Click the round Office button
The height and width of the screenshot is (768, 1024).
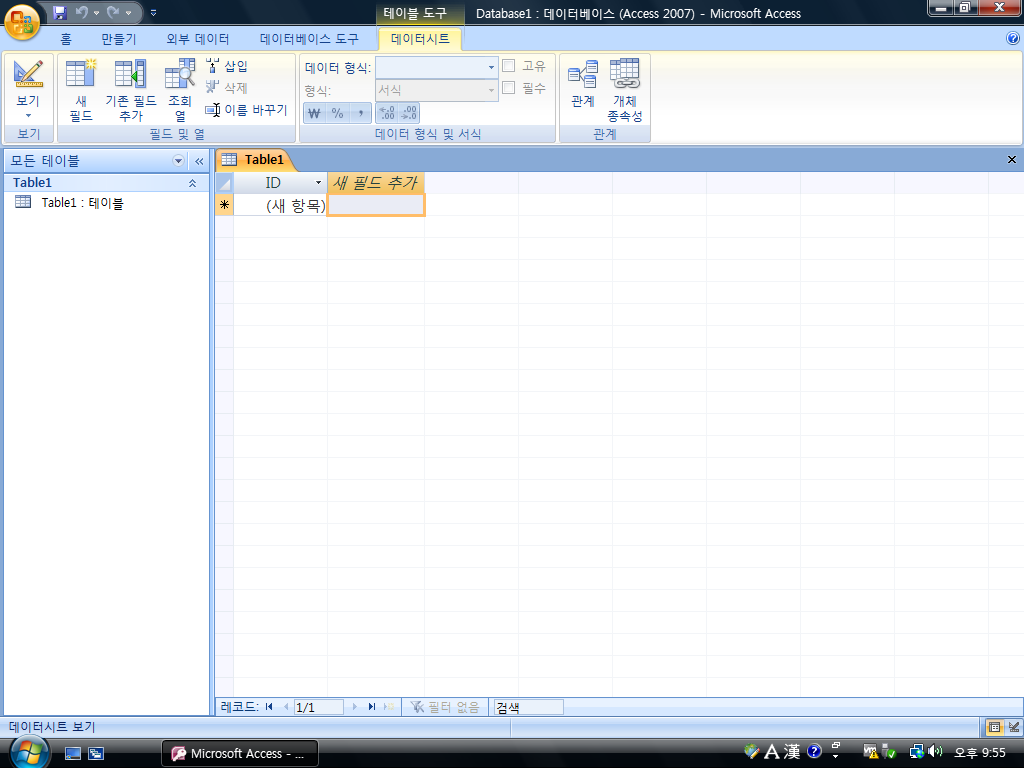[22, 22]
